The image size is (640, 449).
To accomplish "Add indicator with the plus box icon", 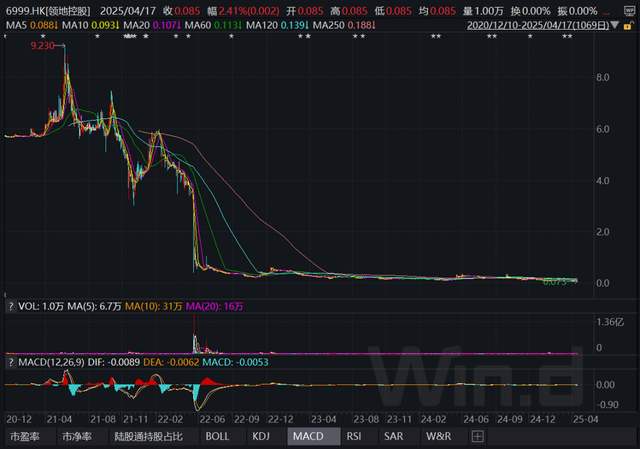I will [478, 436].
